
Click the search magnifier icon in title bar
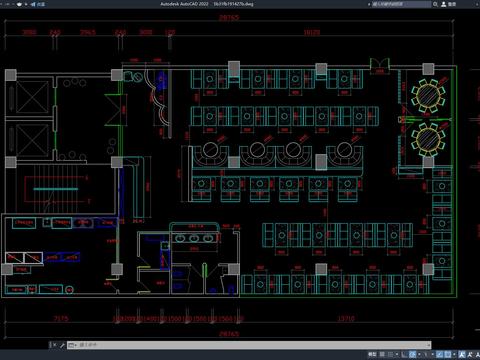point(435,4)
